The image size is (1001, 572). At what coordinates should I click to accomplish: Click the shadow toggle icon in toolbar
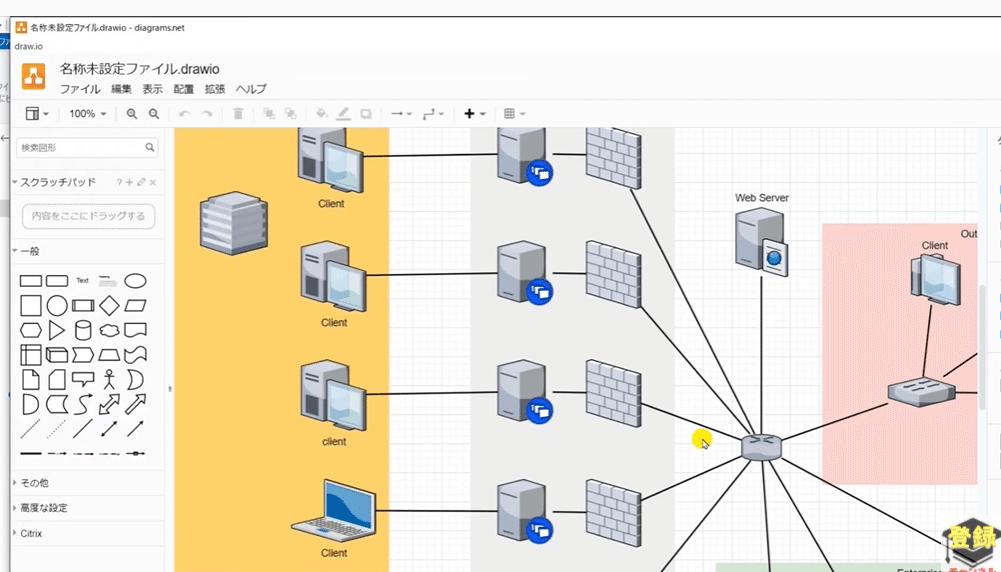366,114
